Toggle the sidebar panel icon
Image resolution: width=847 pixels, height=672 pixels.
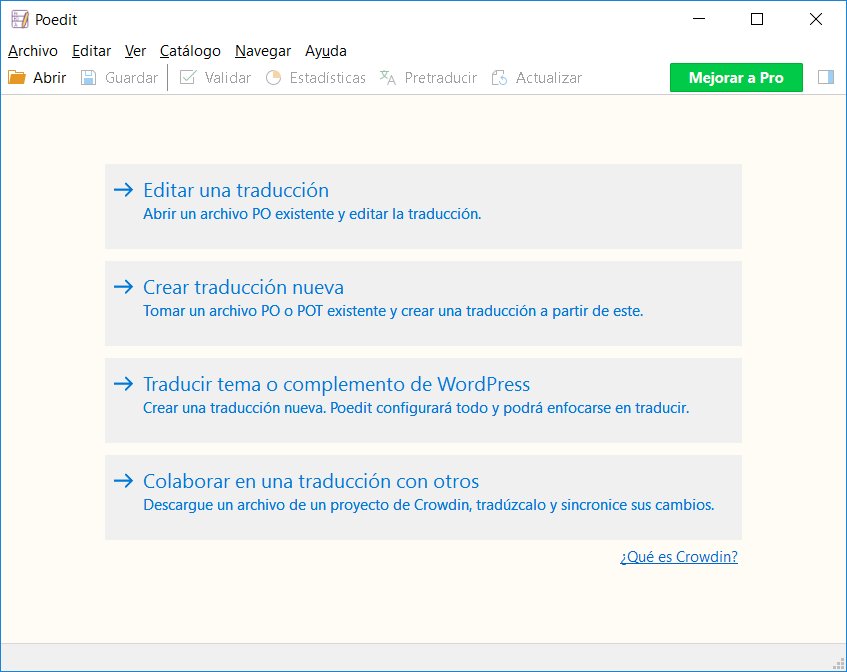(826, 77)
